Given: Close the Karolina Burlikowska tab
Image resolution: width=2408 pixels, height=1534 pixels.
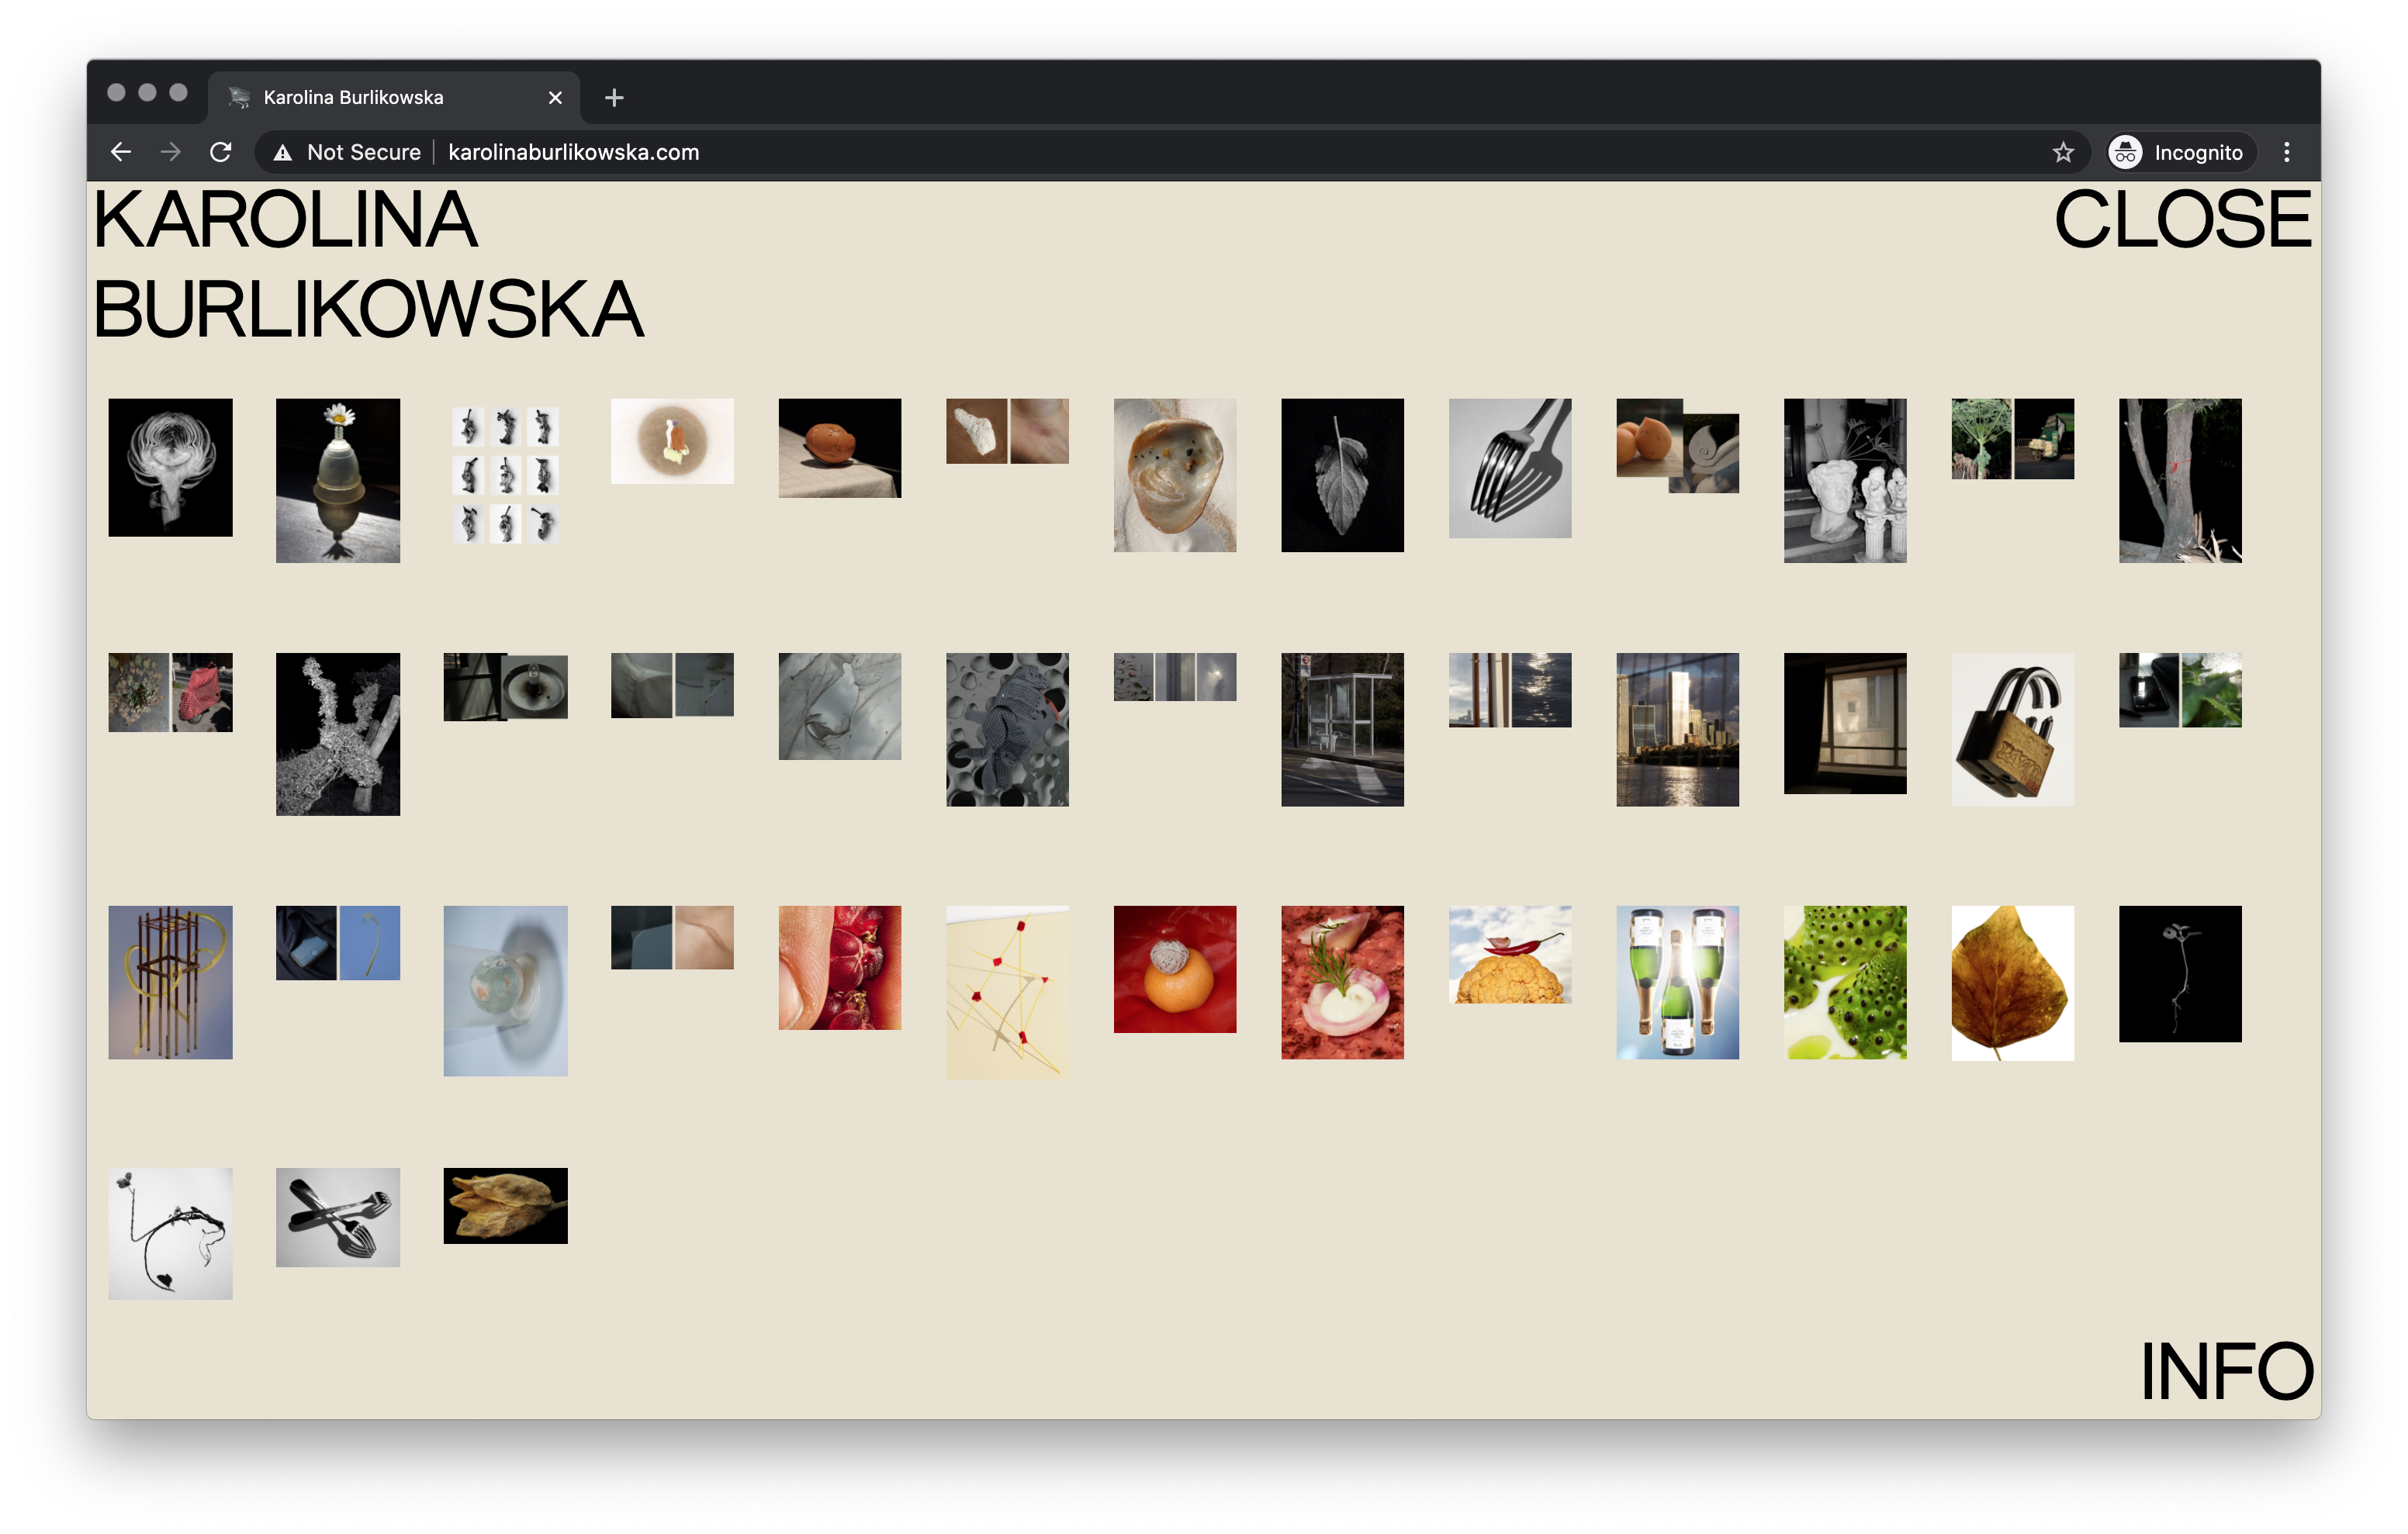Looking at the screenshot, I should coord(555,97).
